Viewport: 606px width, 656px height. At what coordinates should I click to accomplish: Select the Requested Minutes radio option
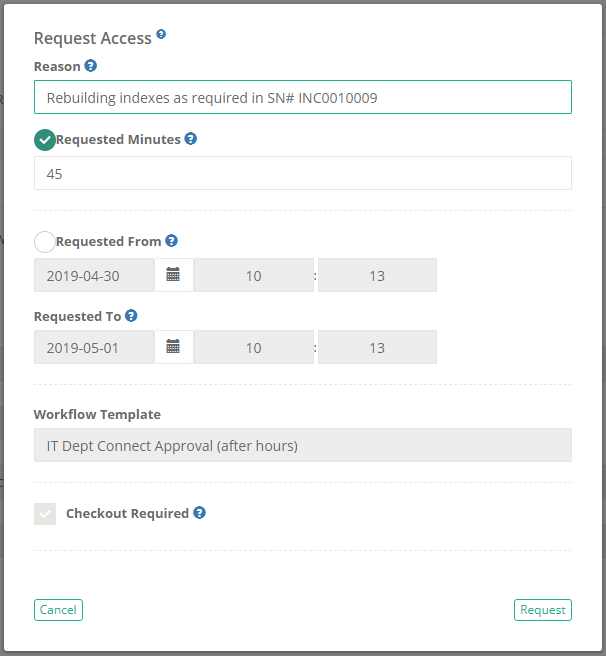point(45,140)
